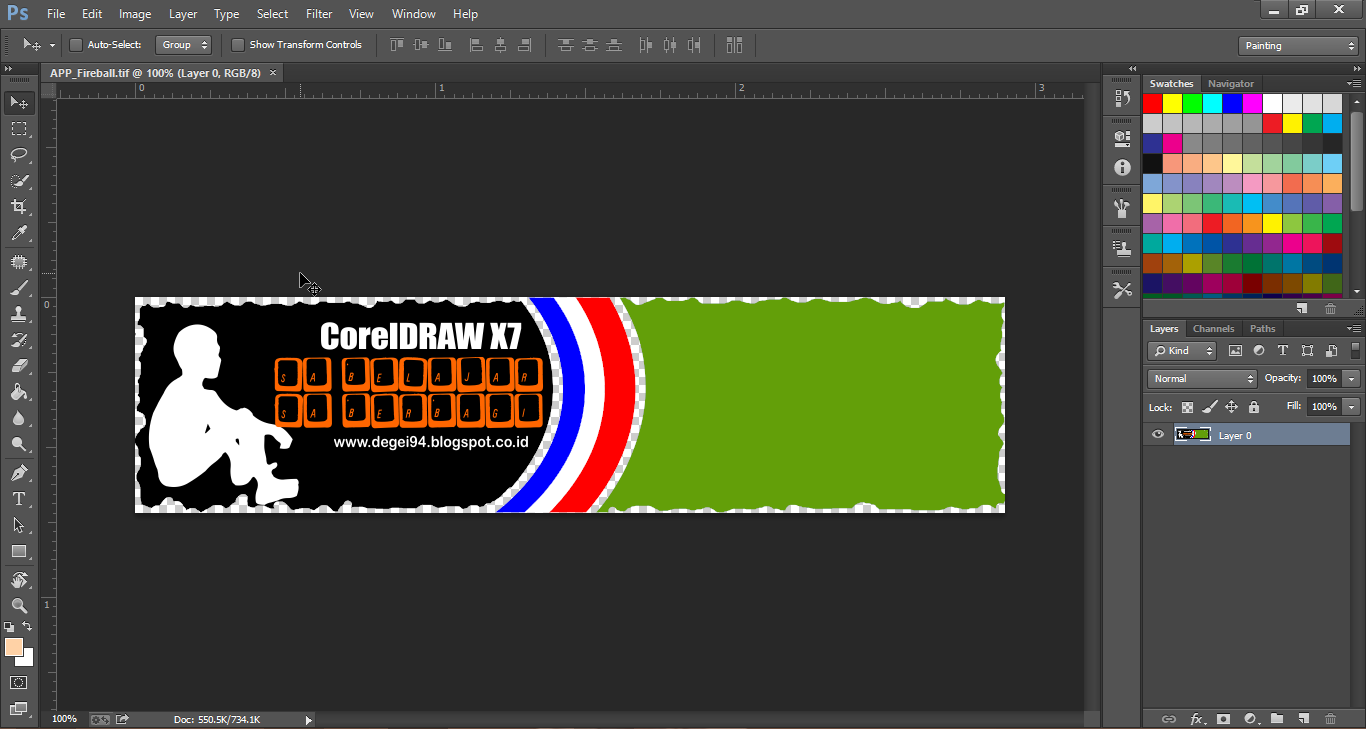Select the Rectangle shape tool
1366x729 pixels.
[19, 551]
